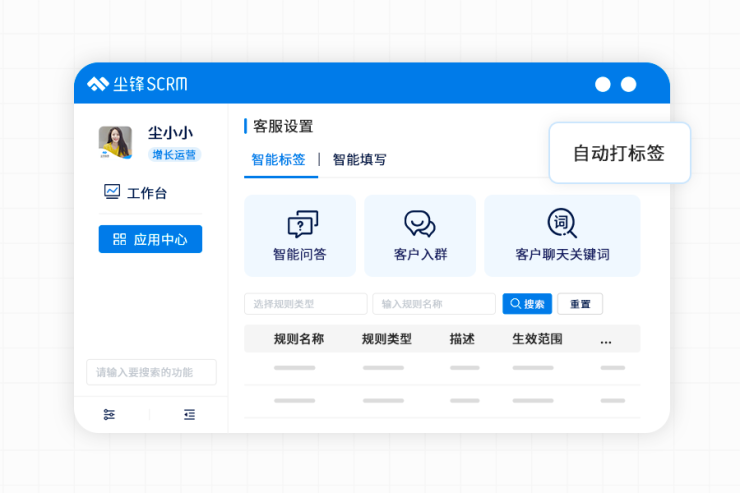Switch to the 智能标签 tab
Image resolution: width=740 pixels, height=493 pixels.
coord(278,159)
